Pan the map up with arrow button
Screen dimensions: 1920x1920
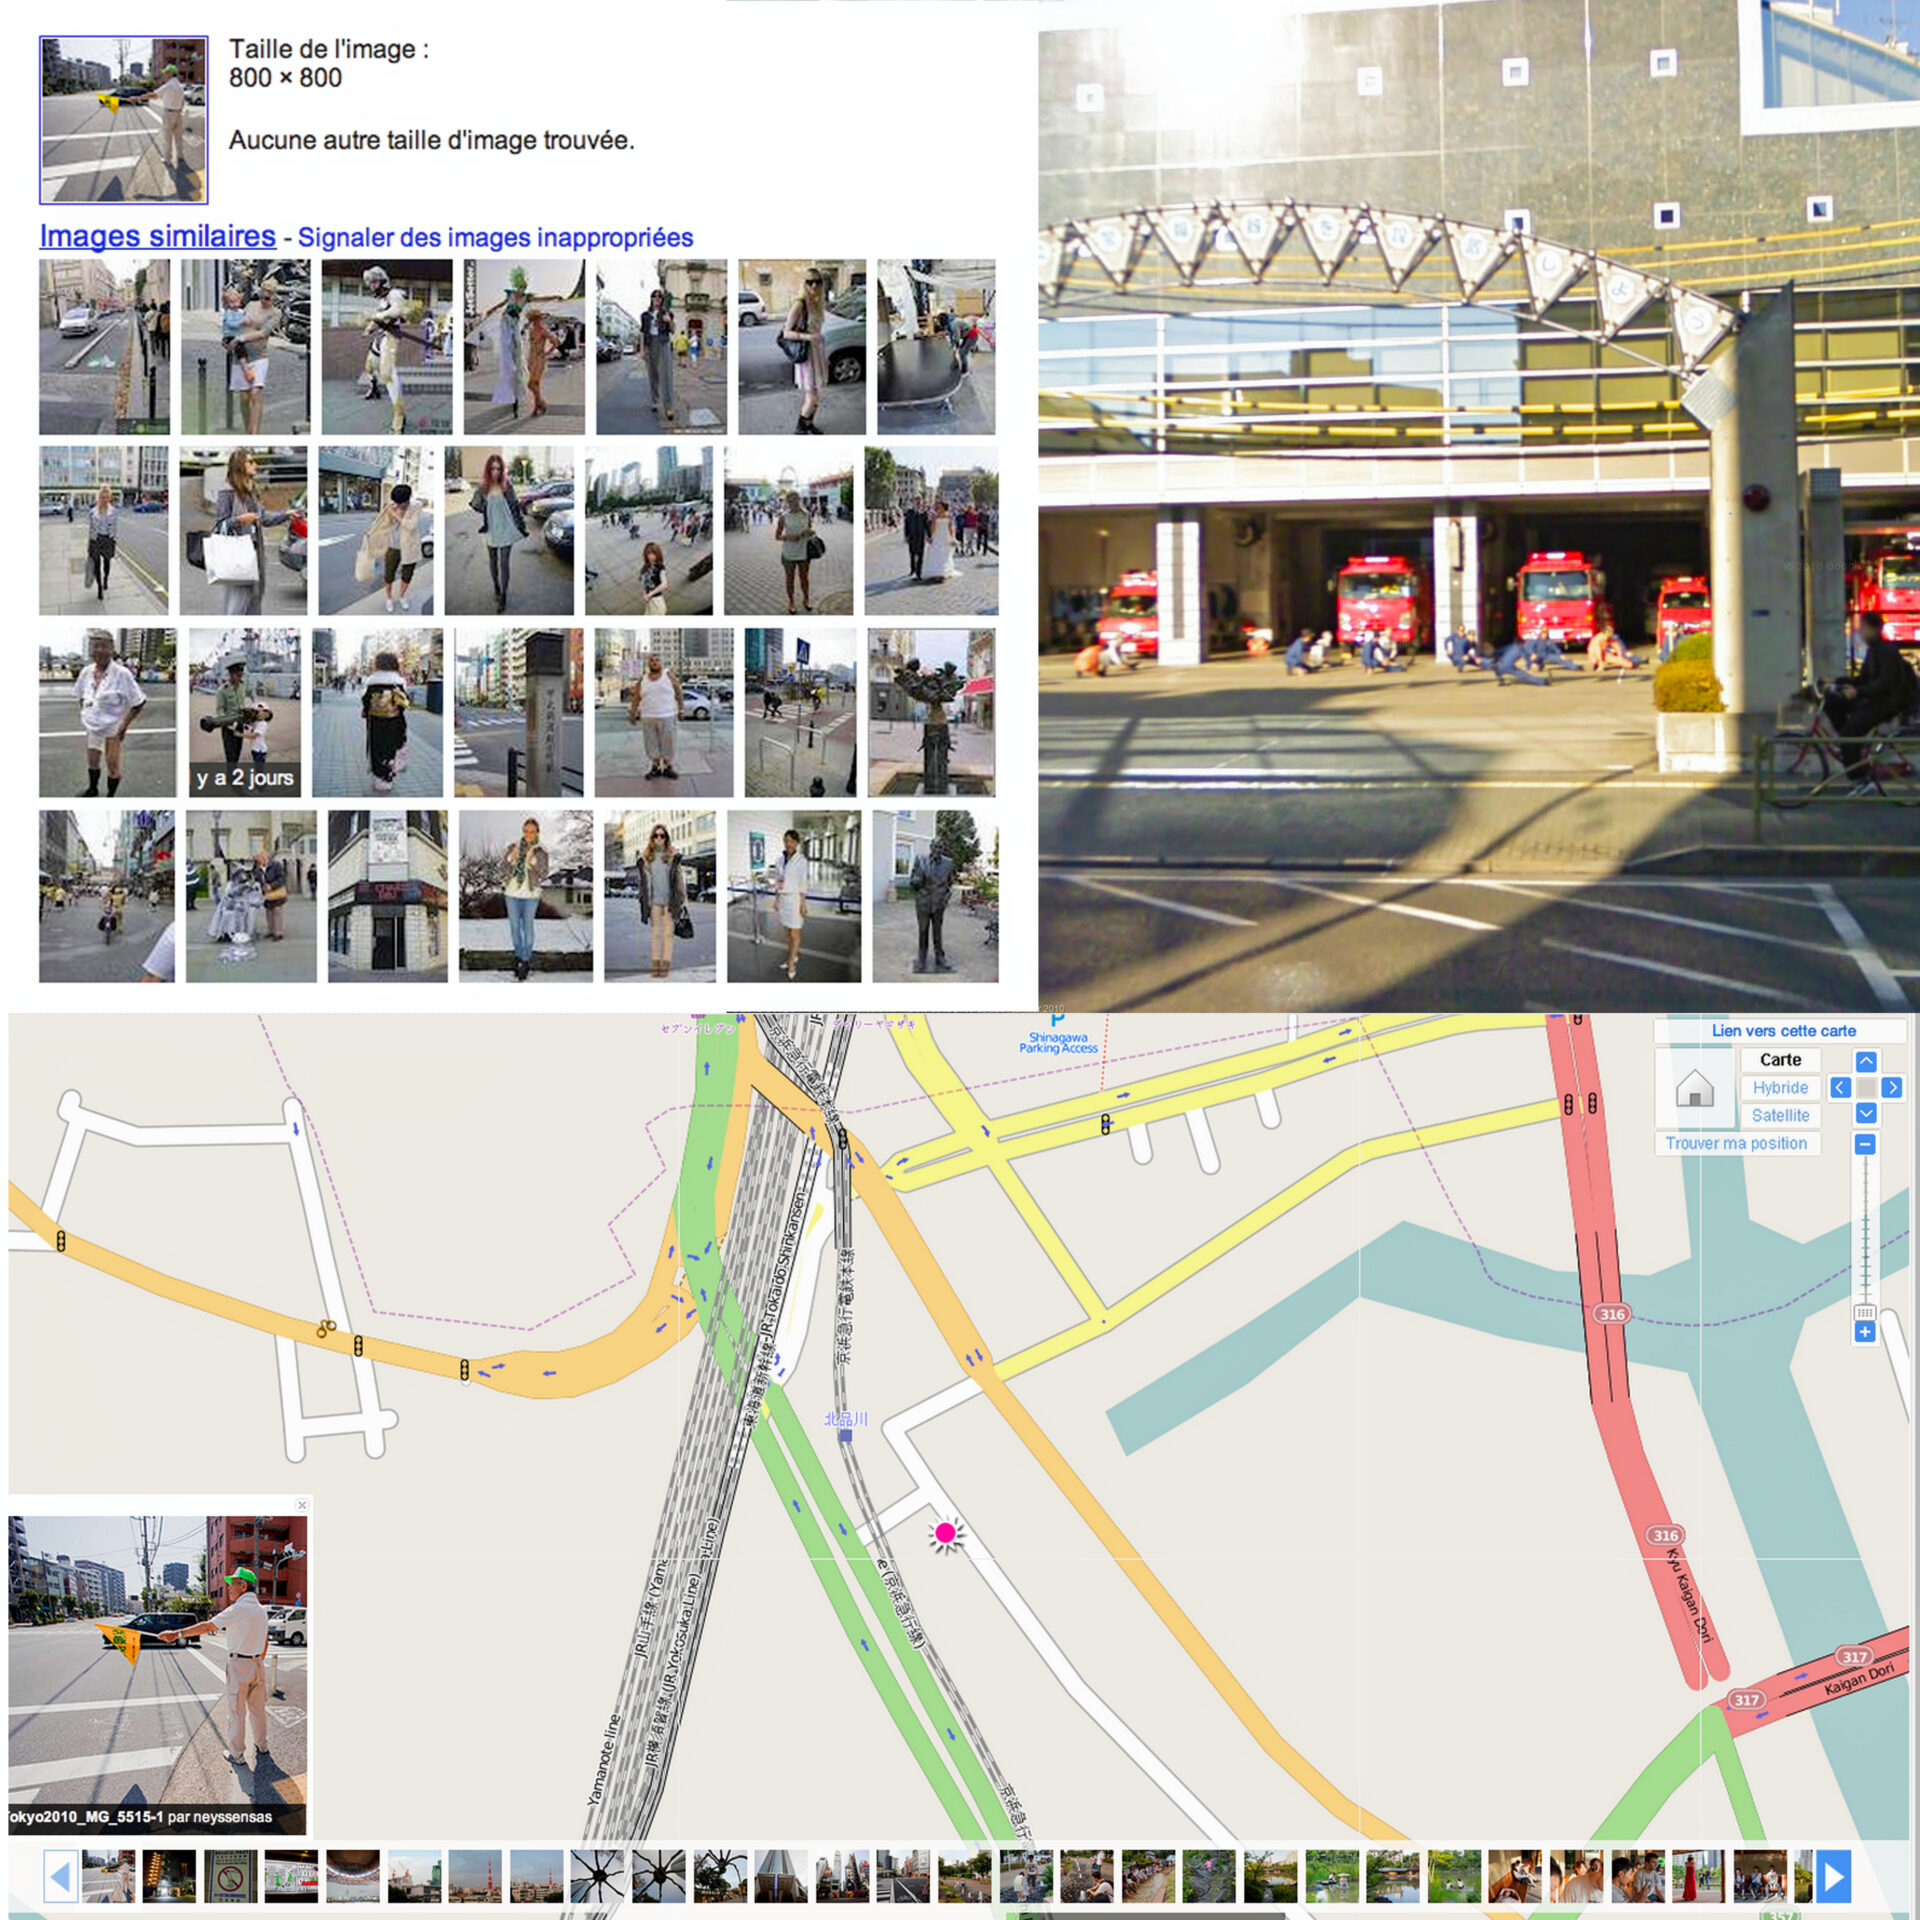(x=1865, y=1061)
